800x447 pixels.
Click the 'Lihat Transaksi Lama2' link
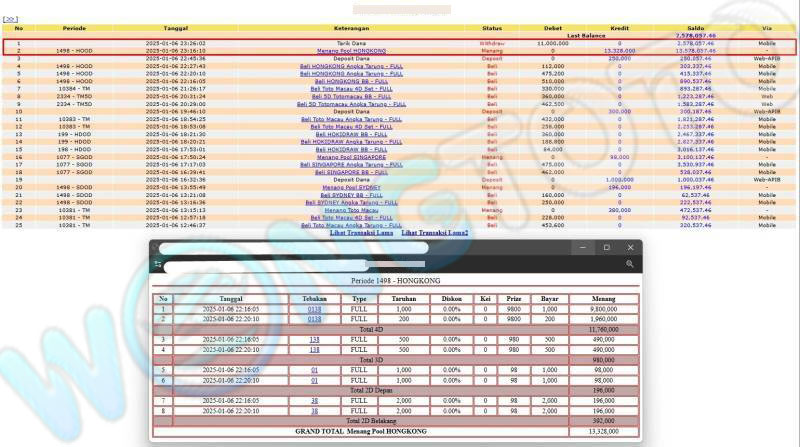tap(435, 233)
